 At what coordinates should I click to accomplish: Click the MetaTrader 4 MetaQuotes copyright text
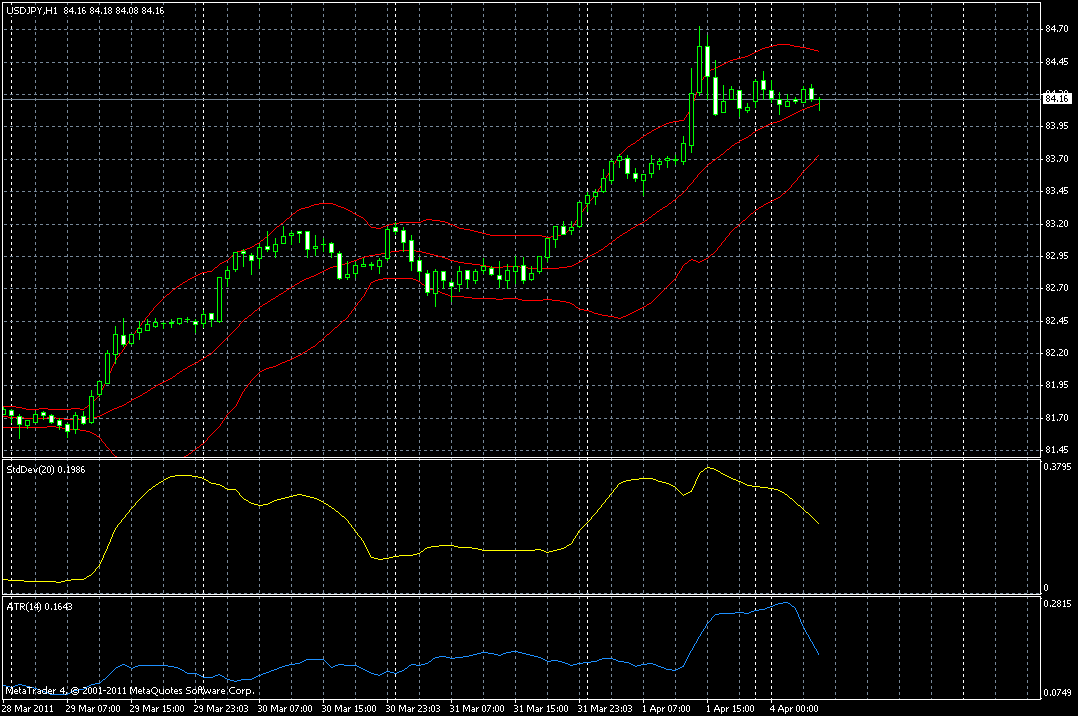130,690
